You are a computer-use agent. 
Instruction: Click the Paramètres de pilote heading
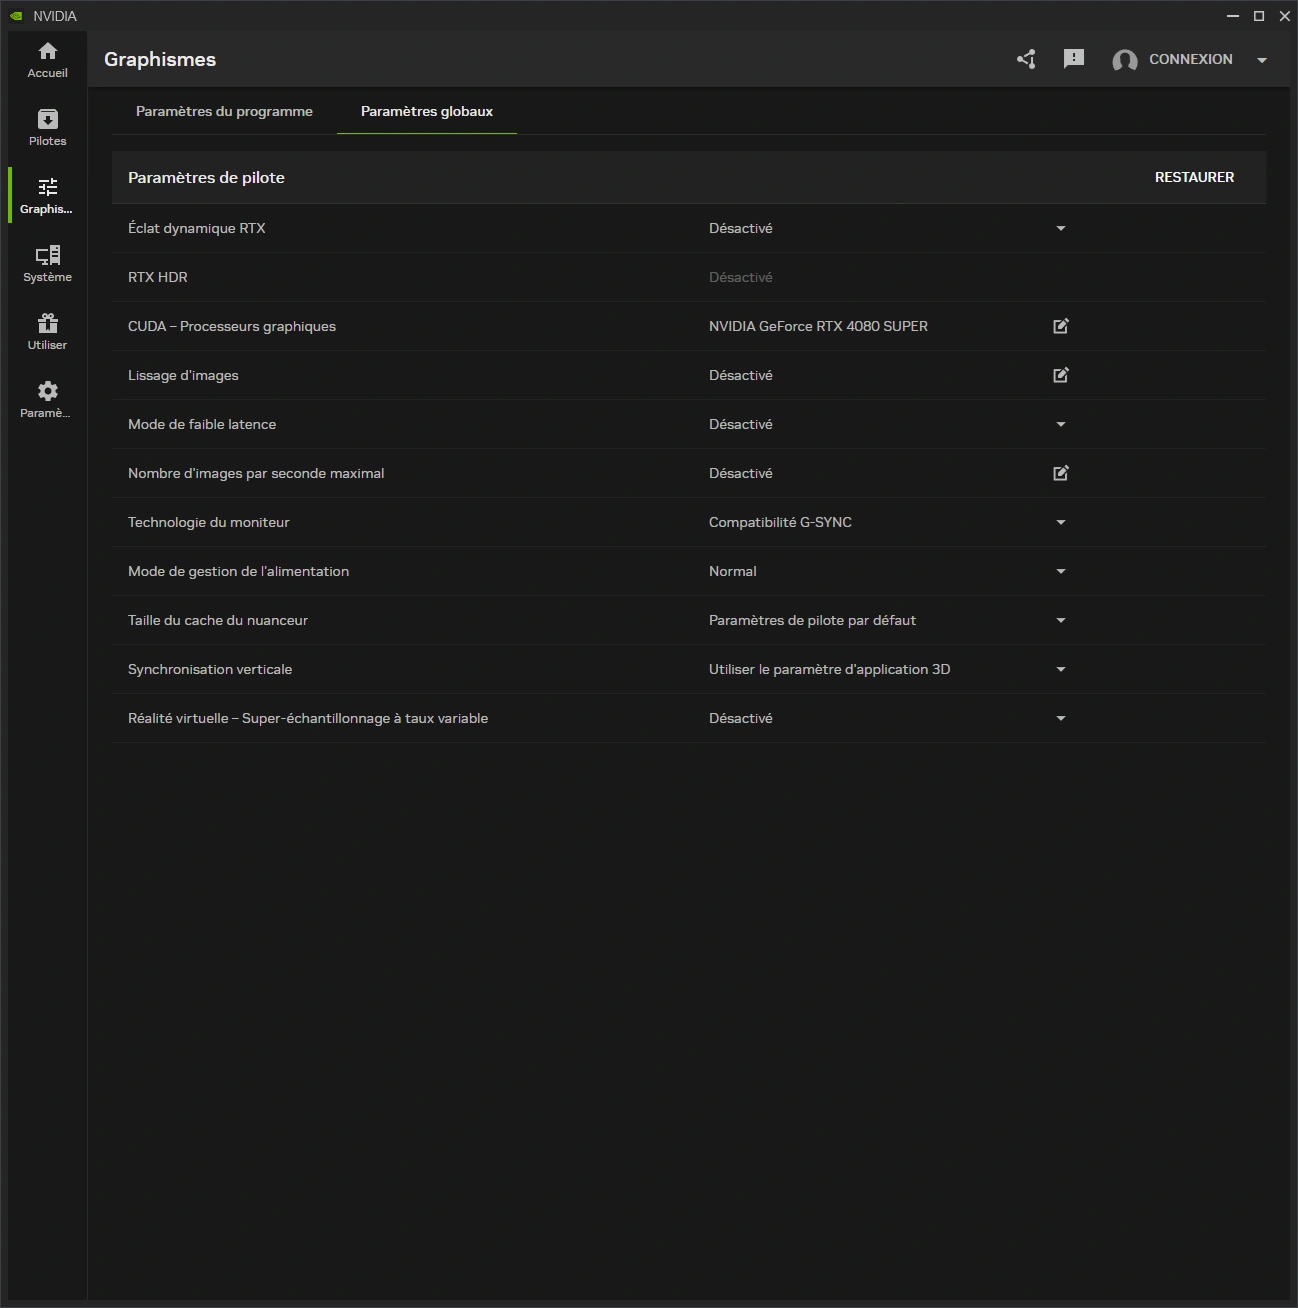[206, 177]
